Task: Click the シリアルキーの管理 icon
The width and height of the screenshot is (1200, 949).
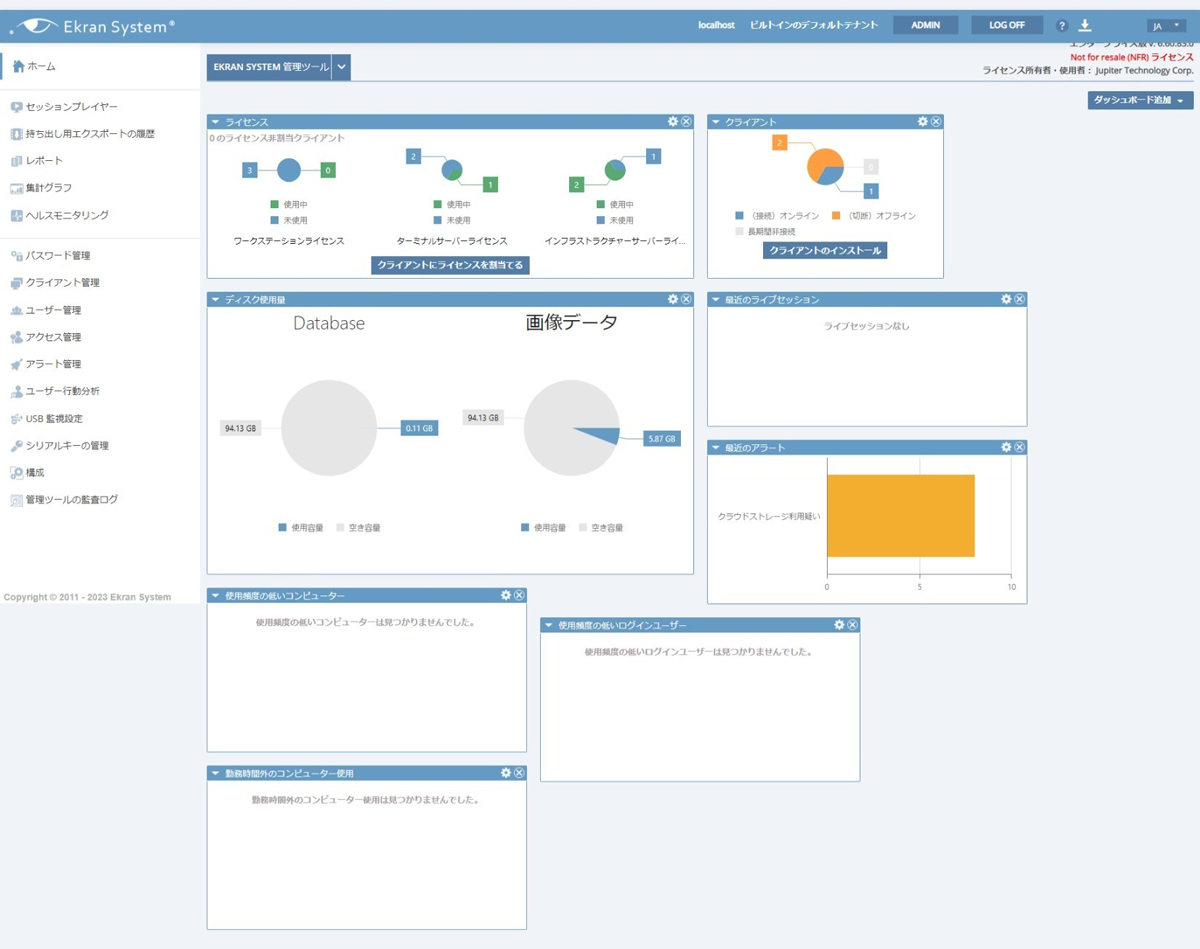Action: (x=16, y=446)
